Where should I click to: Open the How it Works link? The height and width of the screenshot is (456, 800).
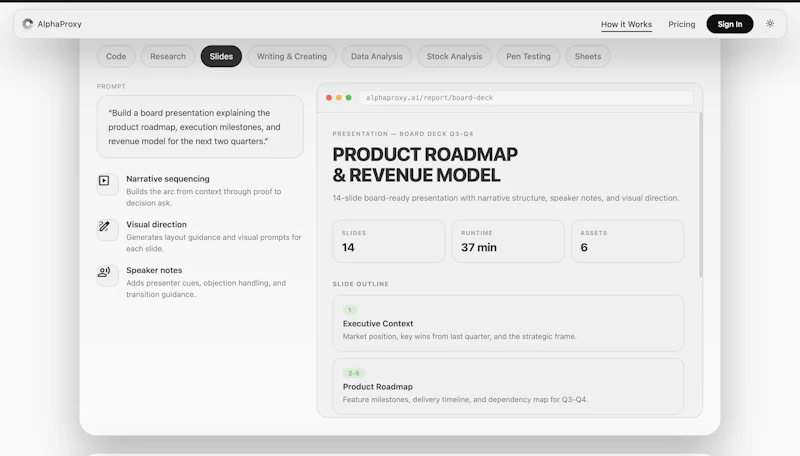click(626, 24)
